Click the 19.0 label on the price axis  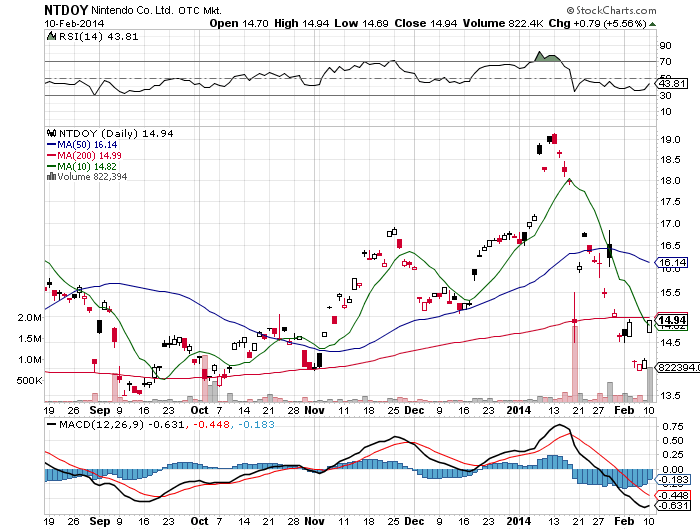pos(670,140)
